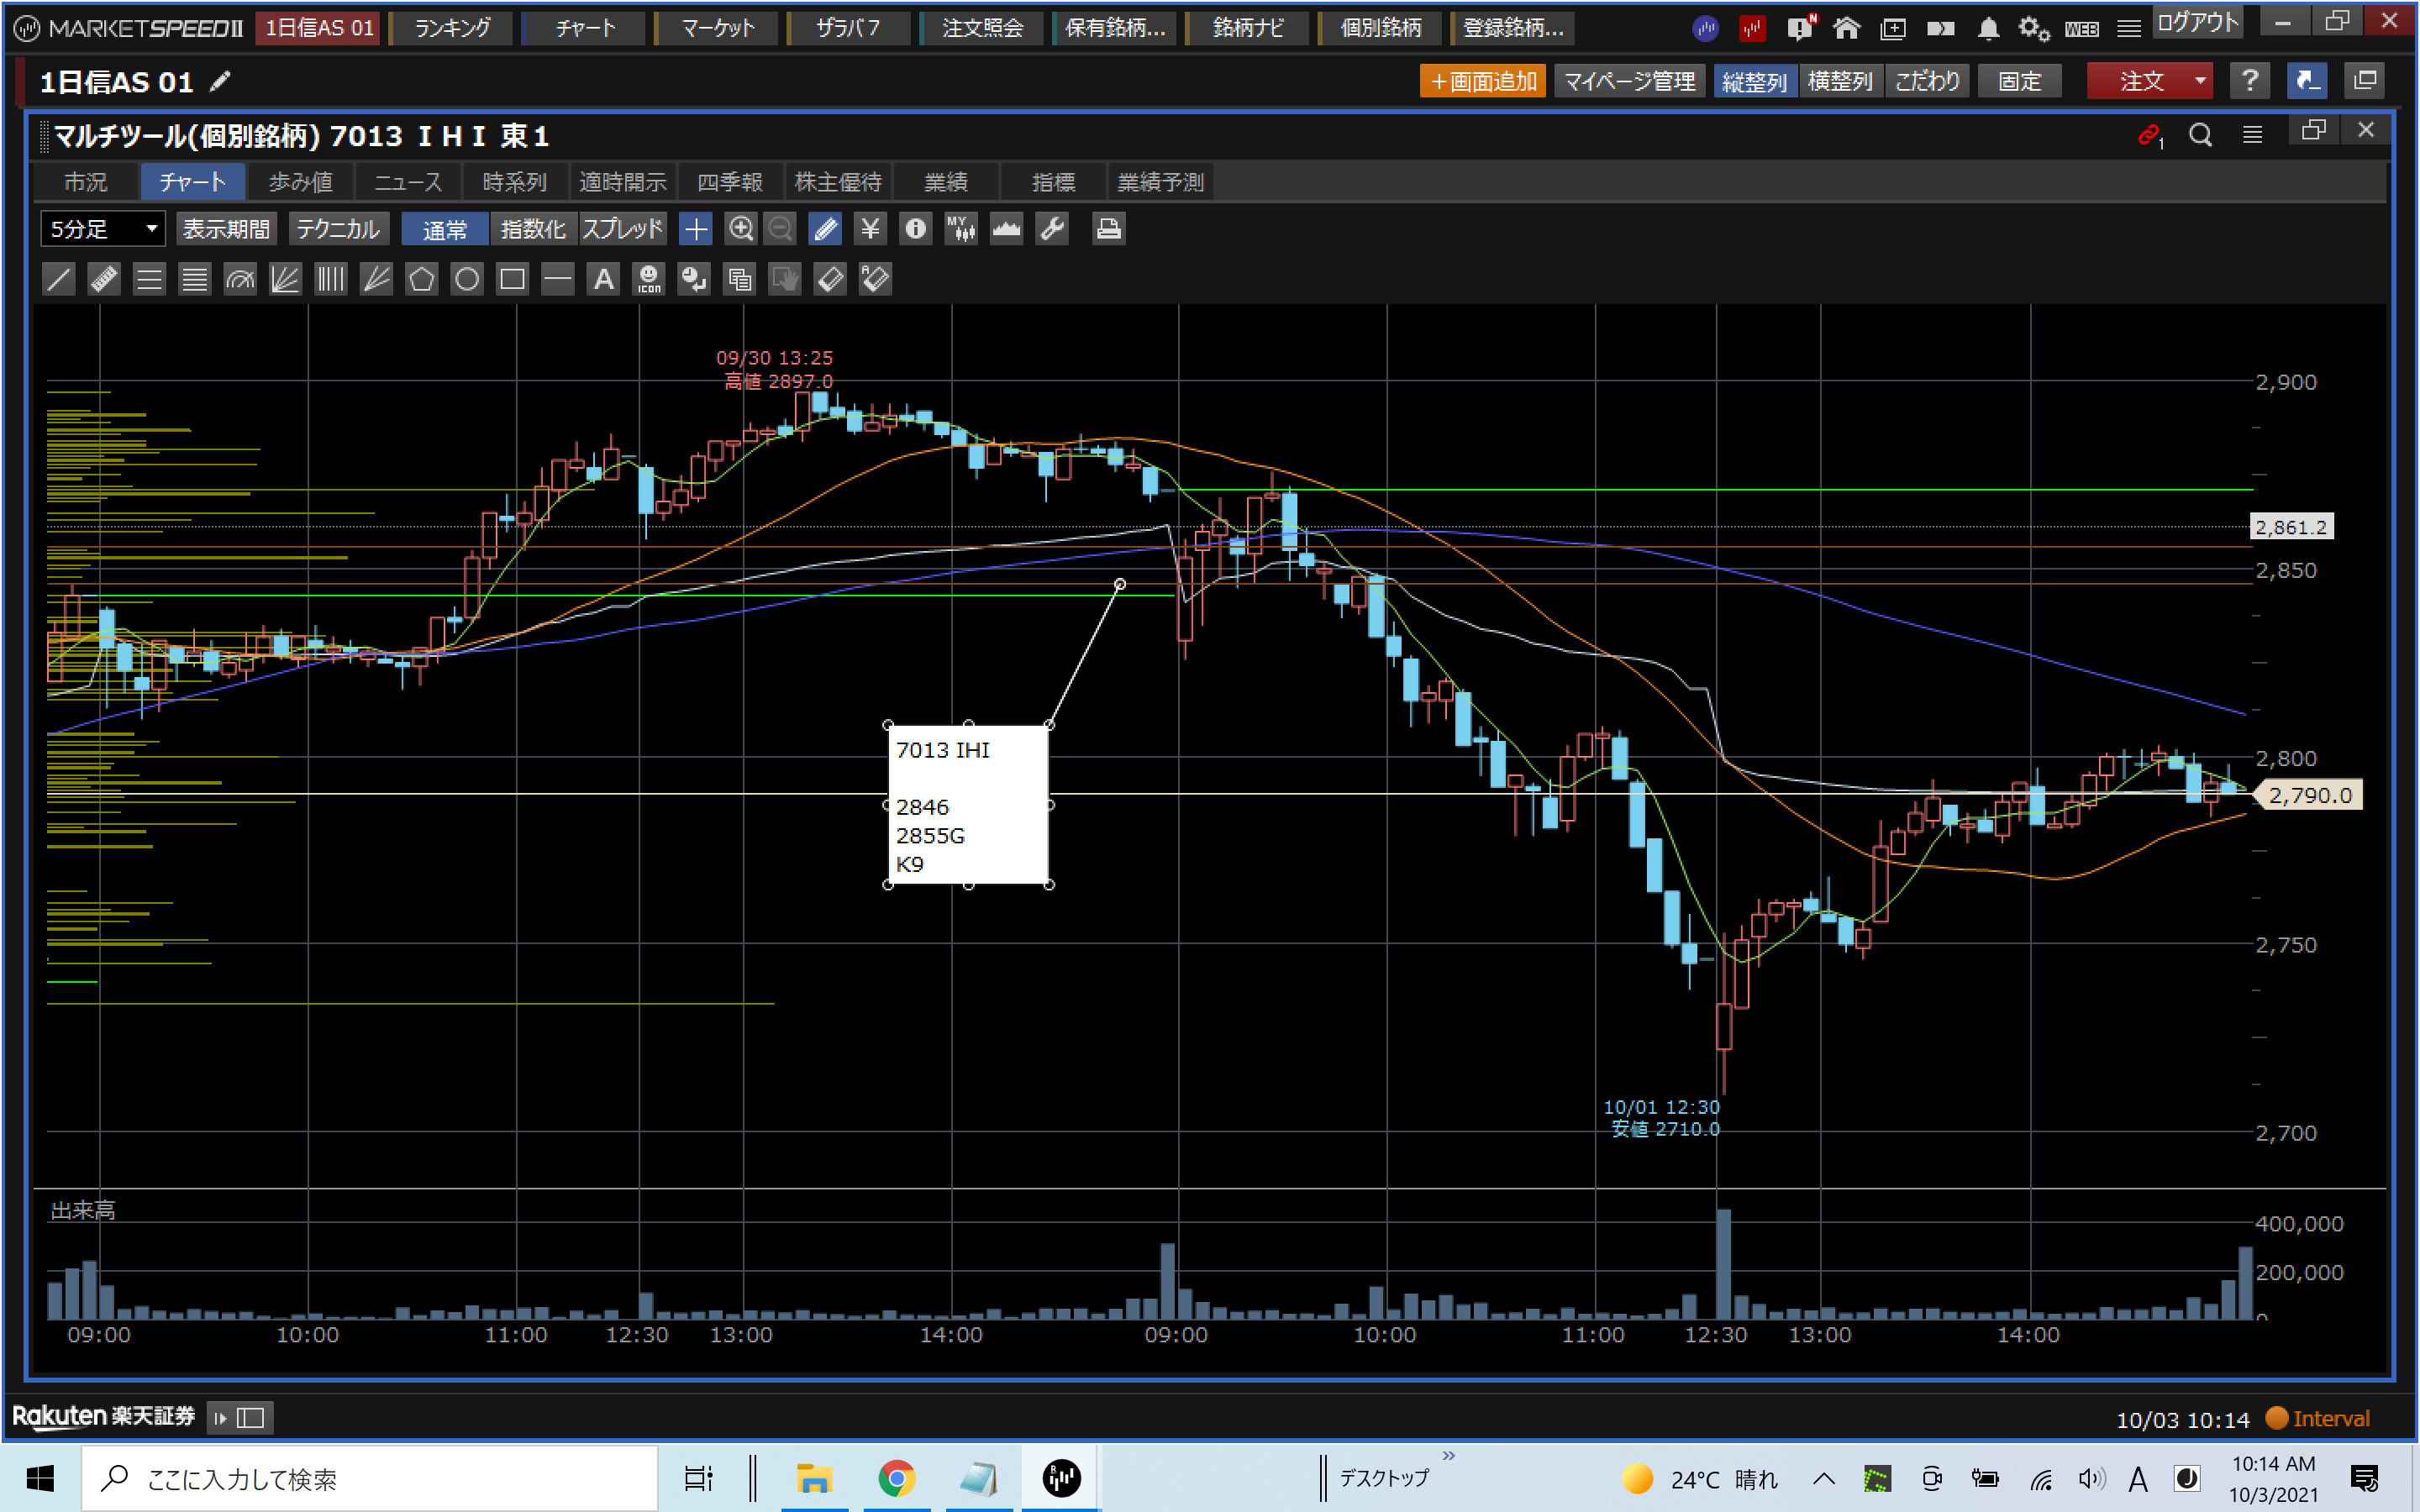Viewport: 2420px width, 1512px height.
Task: Click the ＋画面追加 button
Action: tap(1482, 81)
